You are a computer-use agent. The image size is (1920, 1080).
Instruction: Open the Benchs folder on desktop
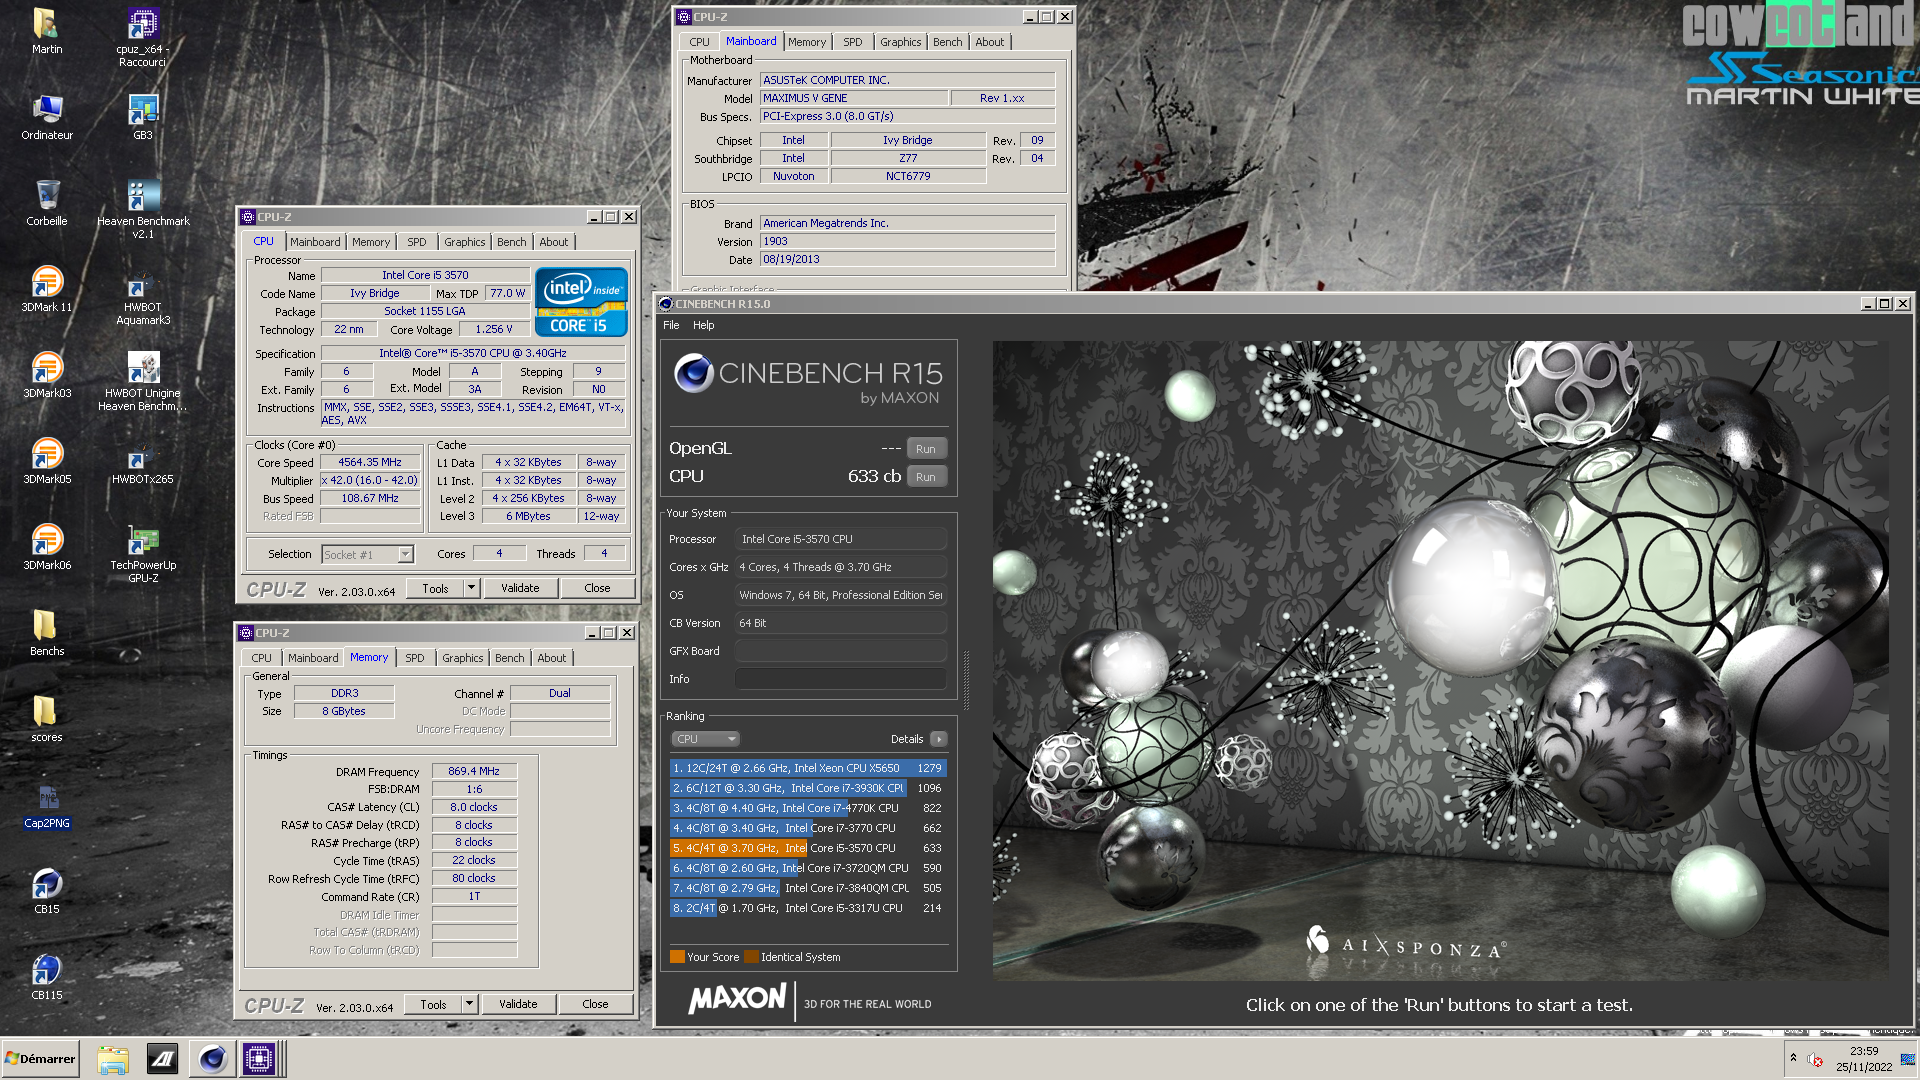(x=47, y=632)
